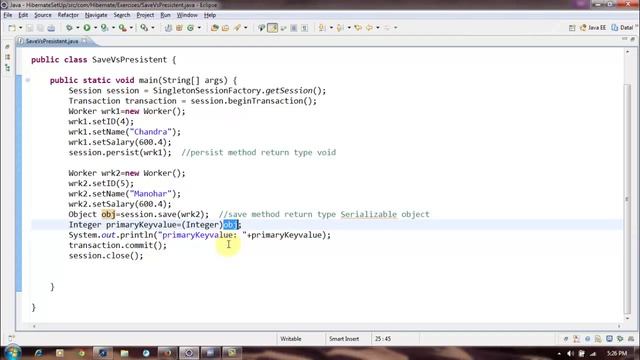
Task: Click the 25 : 45 cursor position field
Action: (x=383, y=339)
